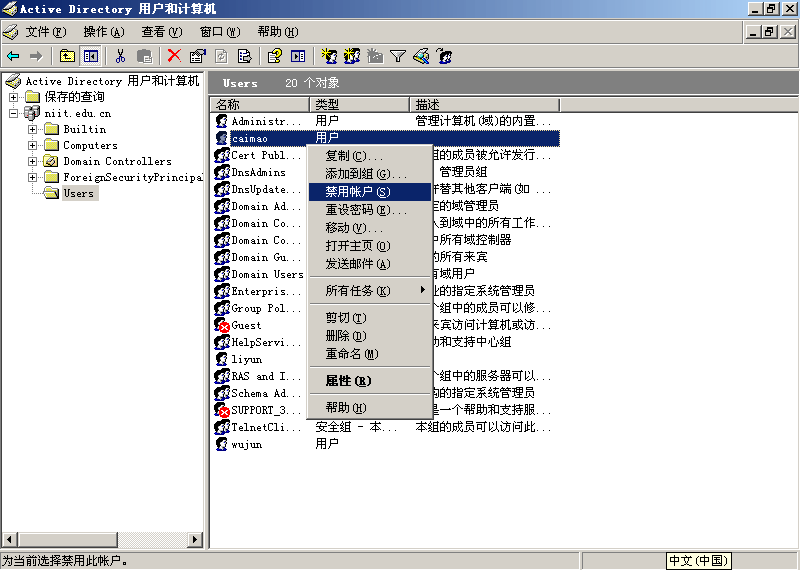Click the 名称 column header
This screenshot has height=570, width=800.
(x=260, y=104)
